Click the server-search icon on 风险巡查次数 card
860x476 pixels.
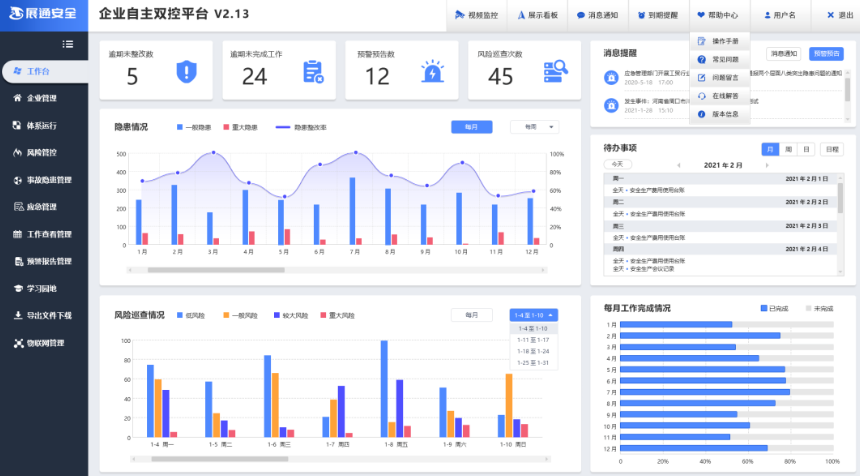(x=556, y=71)
